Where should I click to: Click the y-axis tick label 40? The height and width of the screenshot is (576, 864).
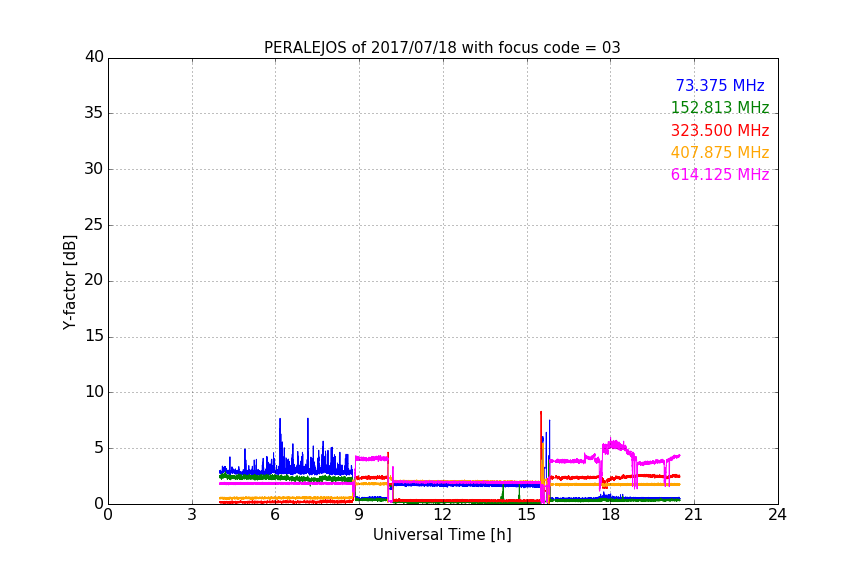coord(94,57)
